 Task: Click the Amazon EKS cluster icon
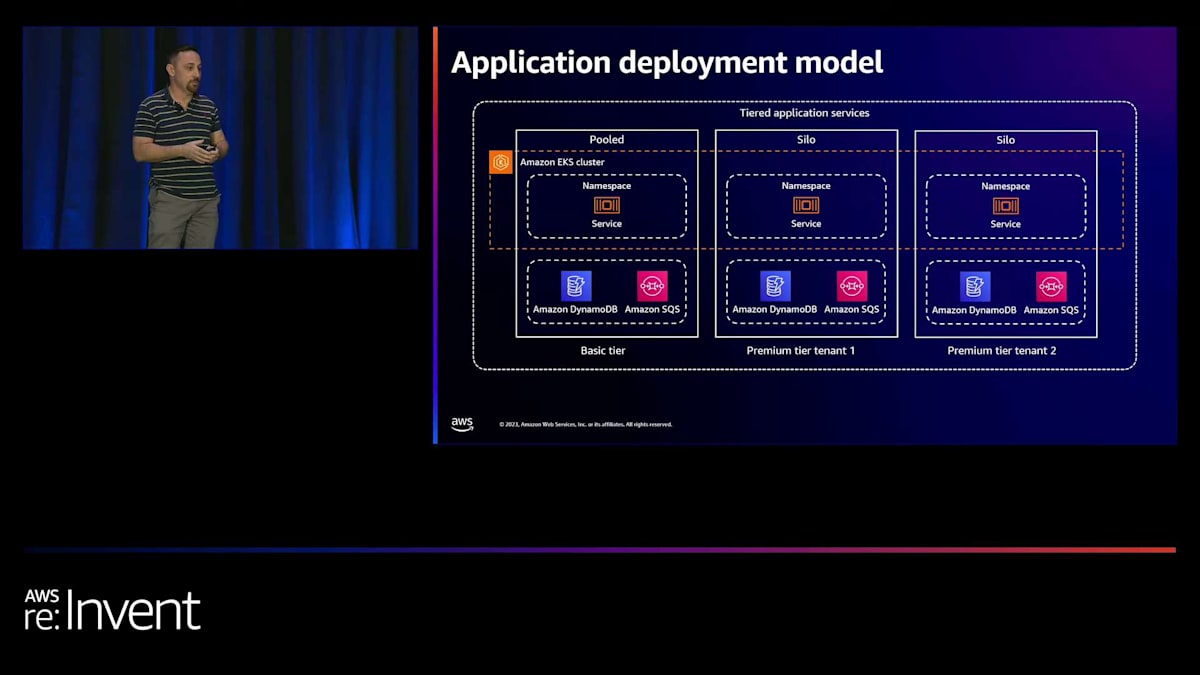501,162
